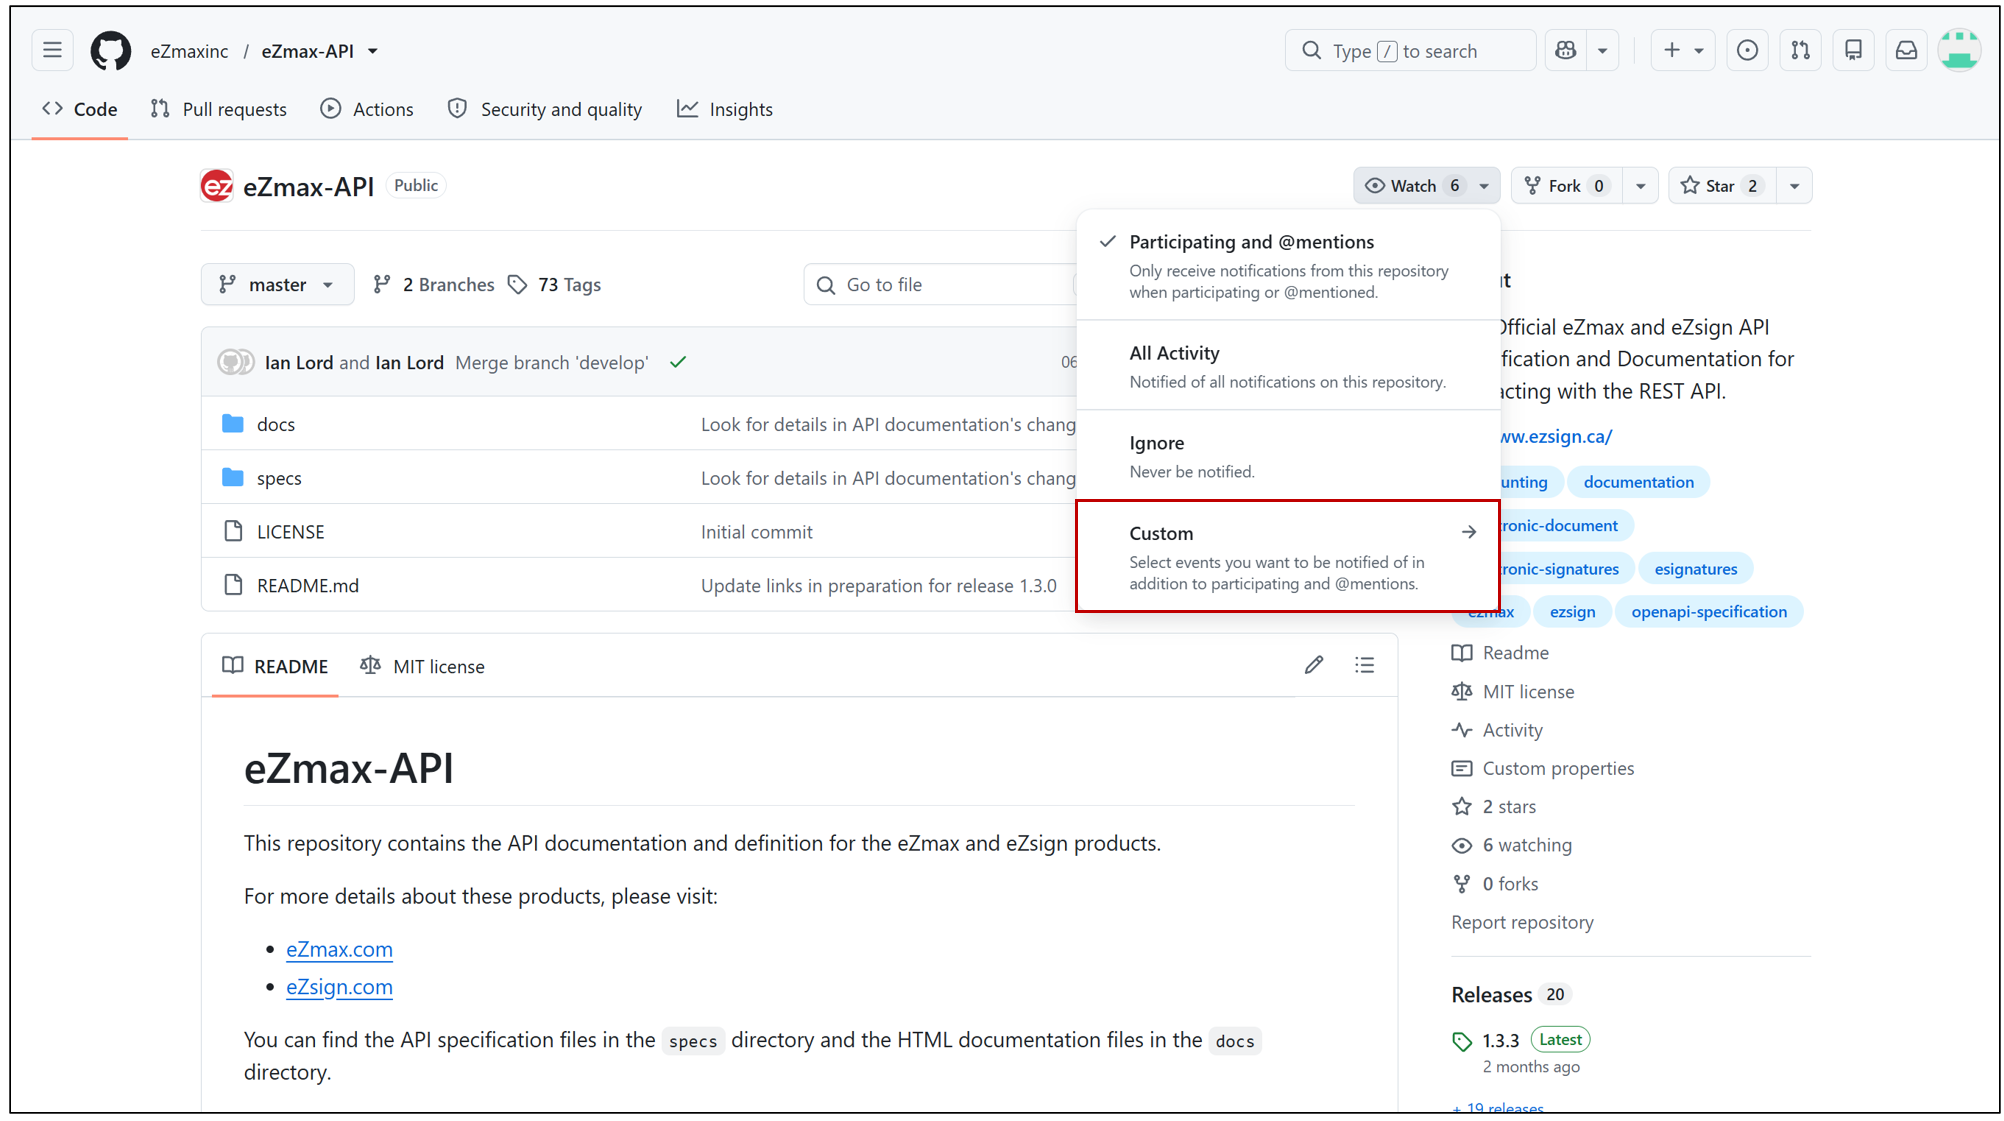Click the openapi-specification topic tag
The height and width of the screenshot is (1121, 2004).
1709,612
